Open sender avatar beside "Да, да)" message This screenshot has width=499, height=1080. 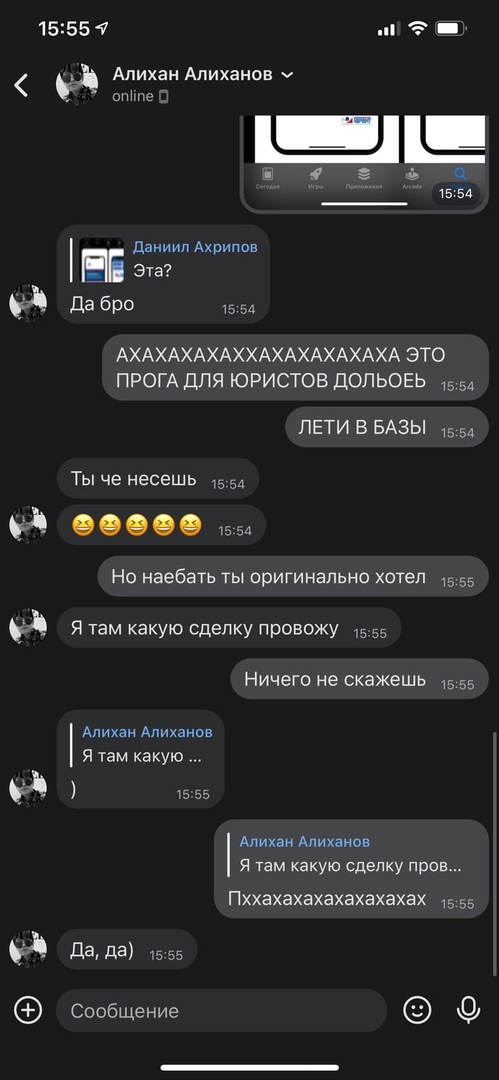28,949
